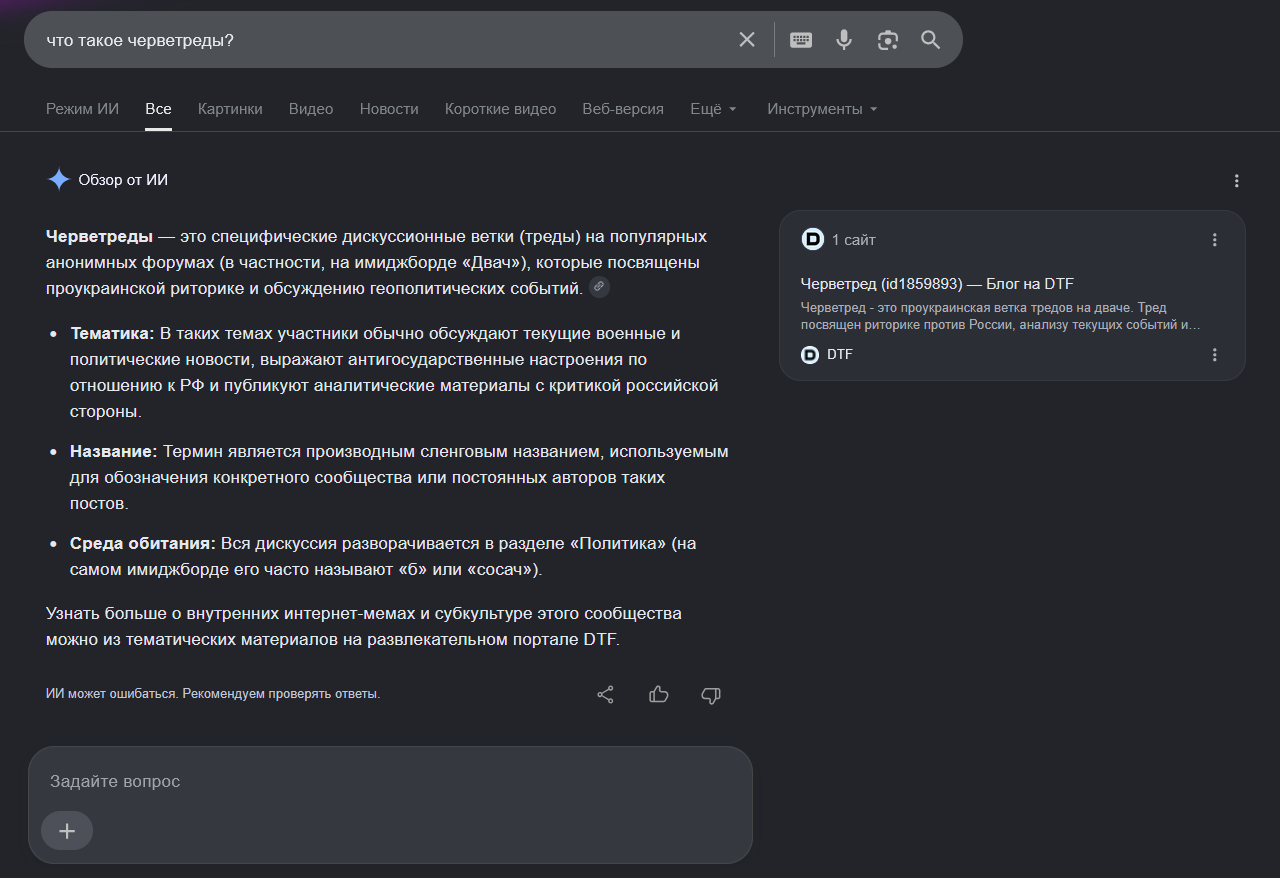Focus the 'Задайте вопрос' input box

(x=390, y=781)
